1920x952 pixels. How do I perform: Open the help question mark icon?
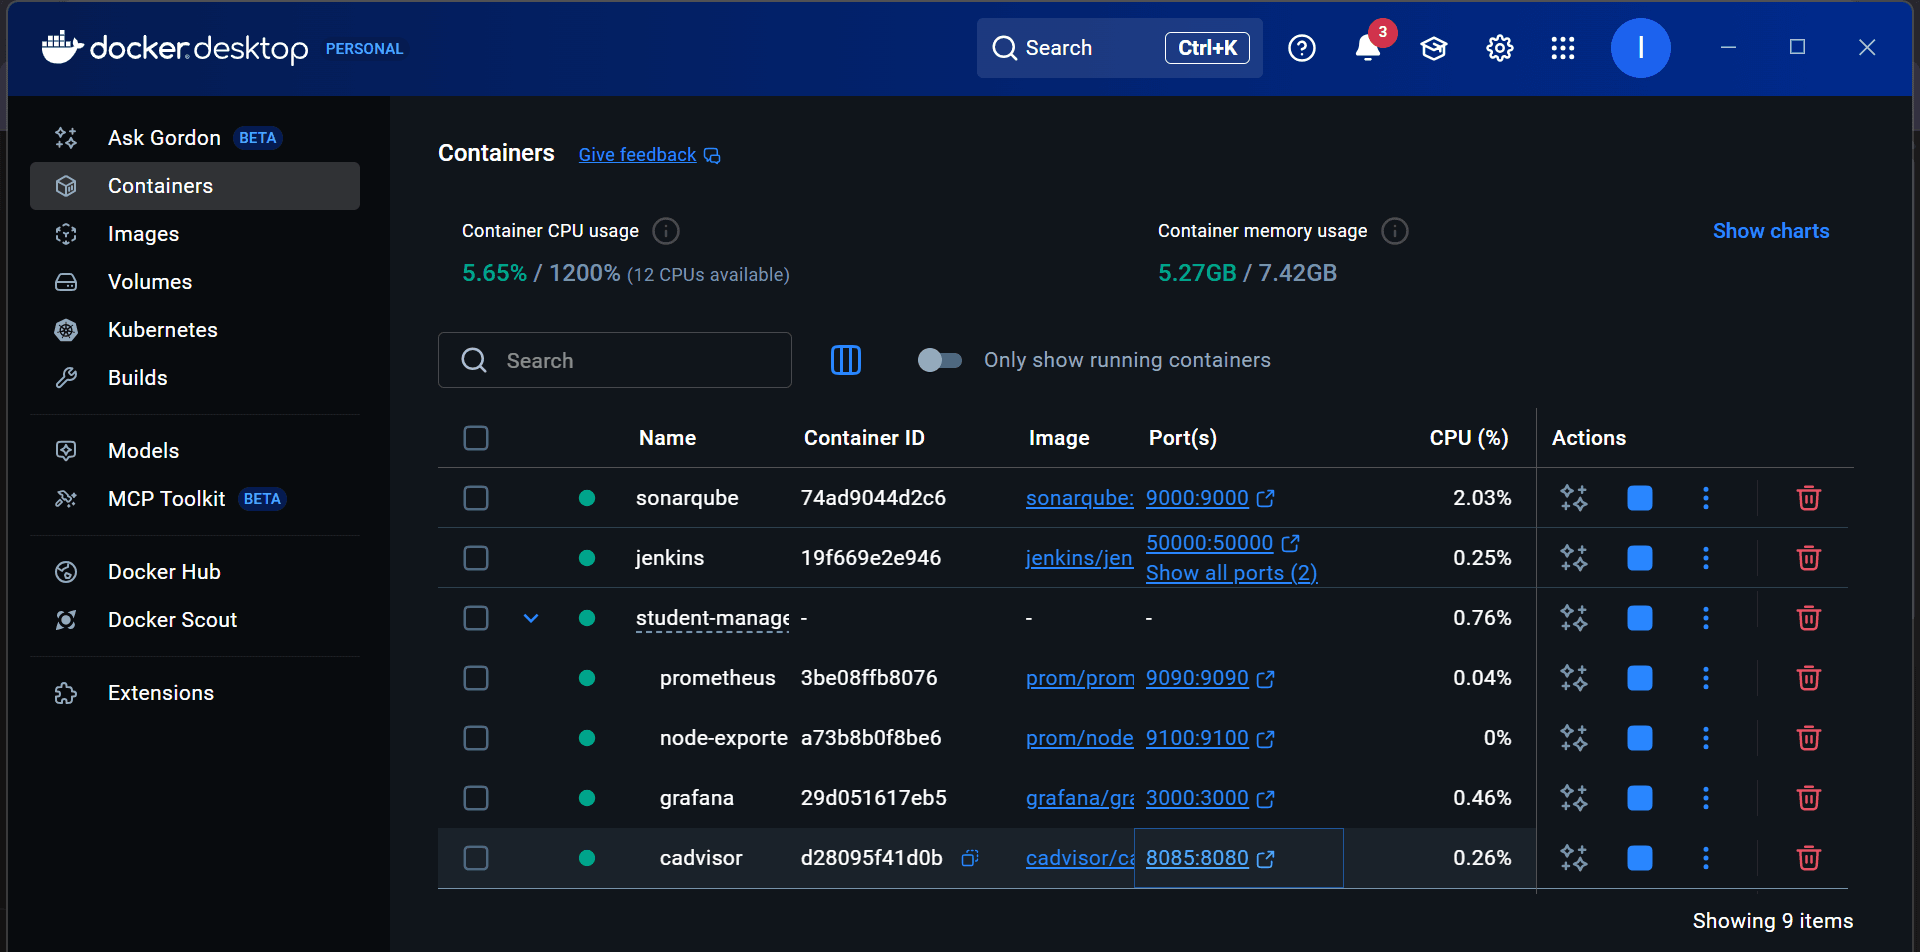click(x=1302, y=48)
